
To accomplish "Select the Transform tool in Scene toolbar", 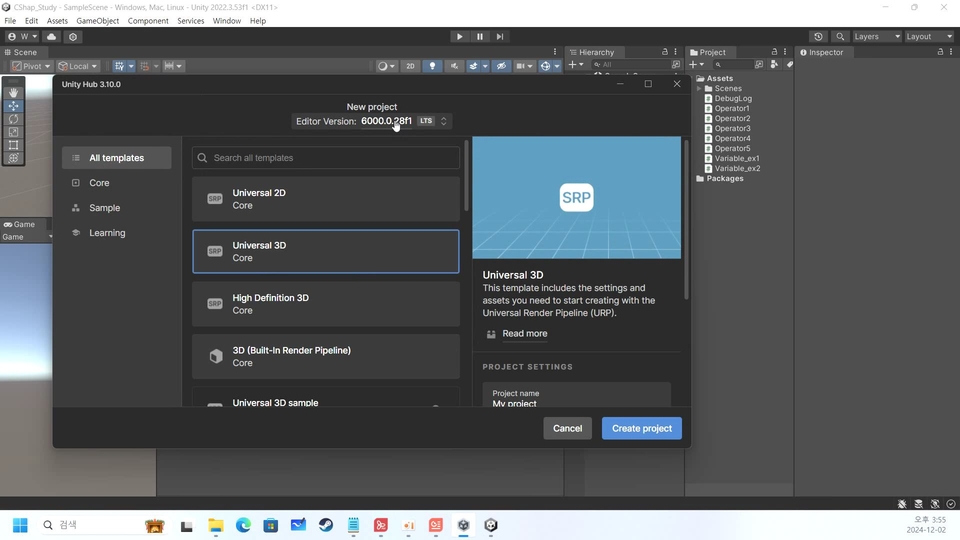I will [x=13, y=158].
